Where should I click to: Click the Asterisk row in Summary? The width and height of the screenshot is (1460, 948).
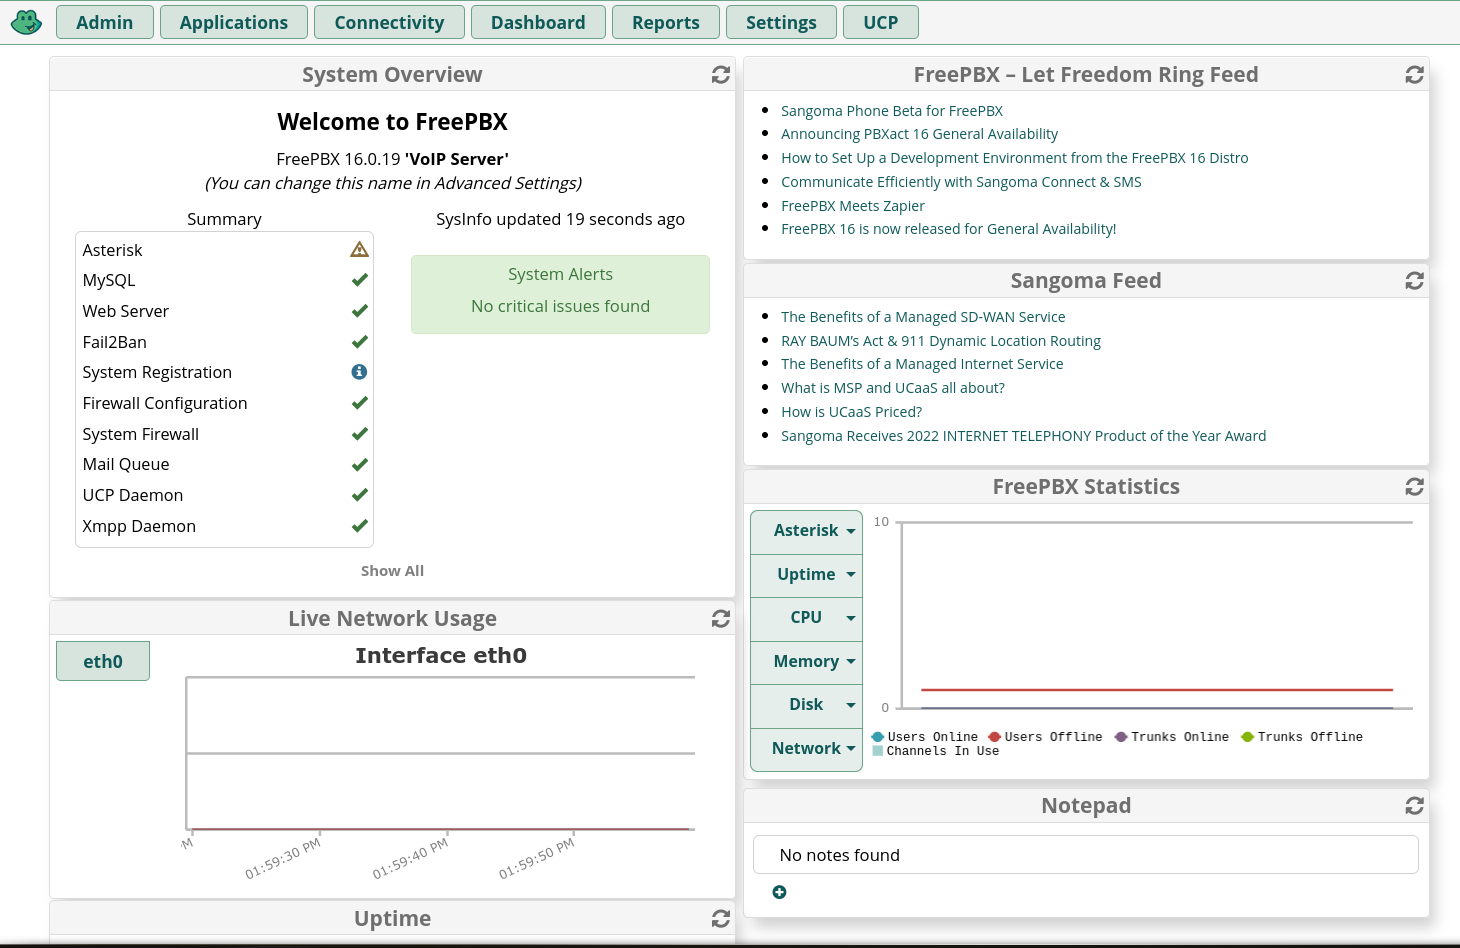point(225,250)
